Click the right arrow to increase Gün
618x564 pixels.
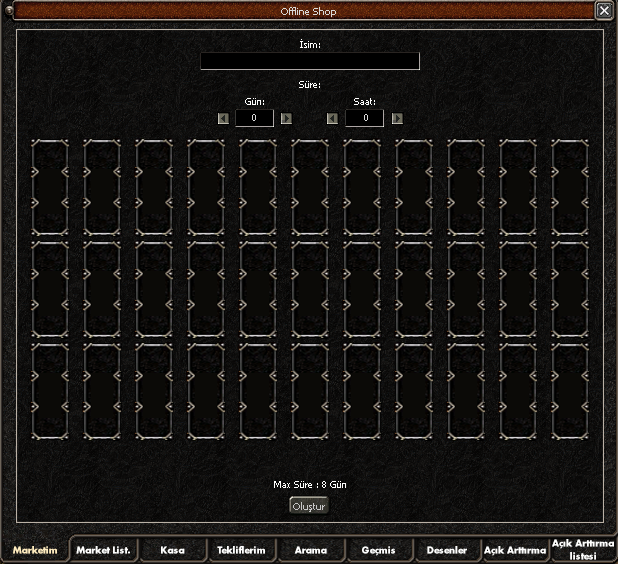287,118
